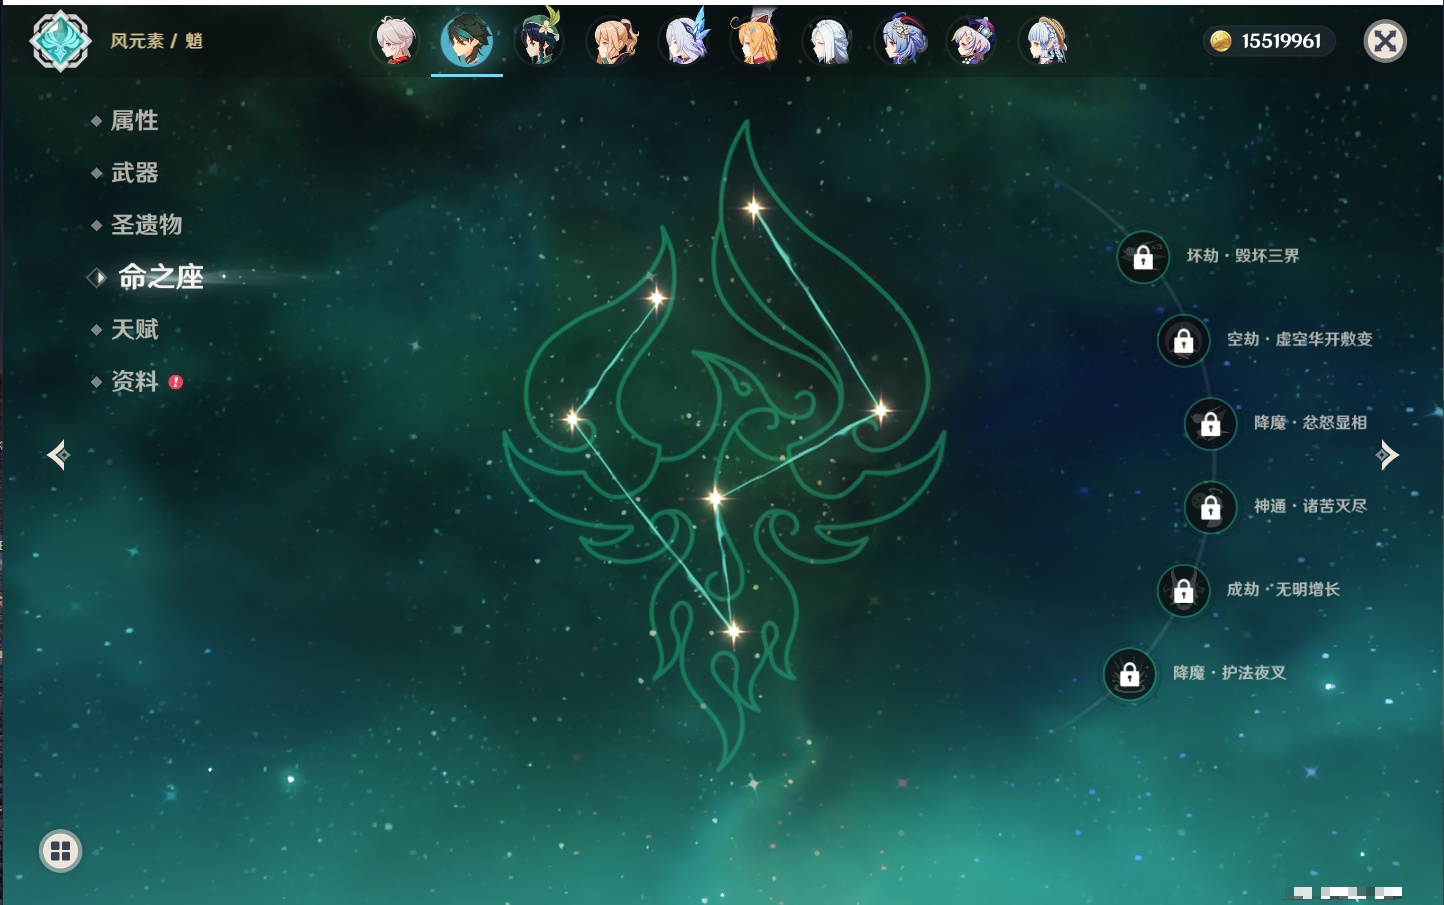The height and width of the screenshot is (905, 1444).
Task: Open the 资料 profile menu
Action: [134, 381]
